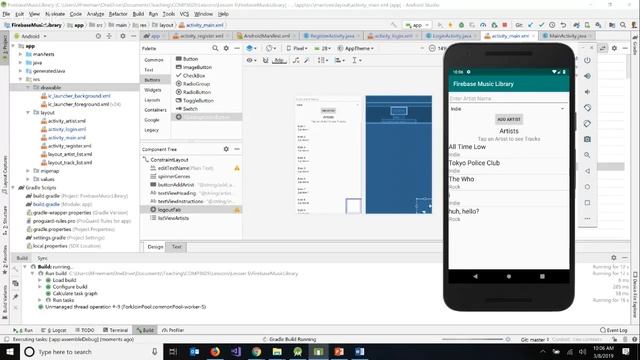Take emulator screenshot with camera icon

(x=587, y=140)
